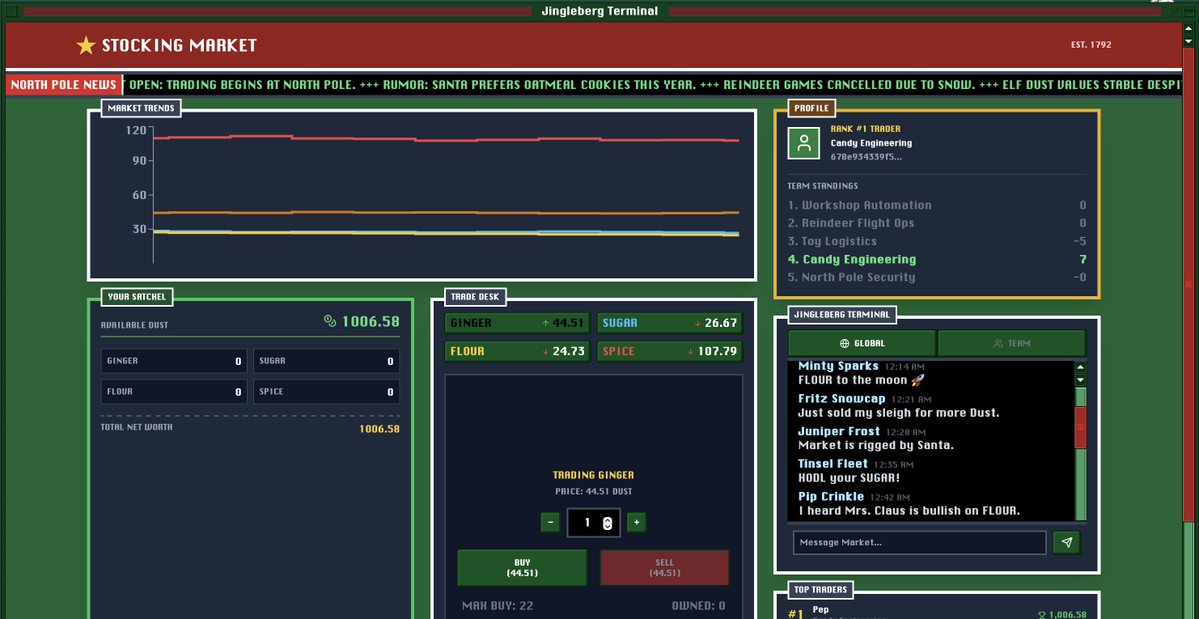The height and width of the screenshot is (619, 1199).
Task: Increase trade quantity with the plus button
Action: coord(636,523)
